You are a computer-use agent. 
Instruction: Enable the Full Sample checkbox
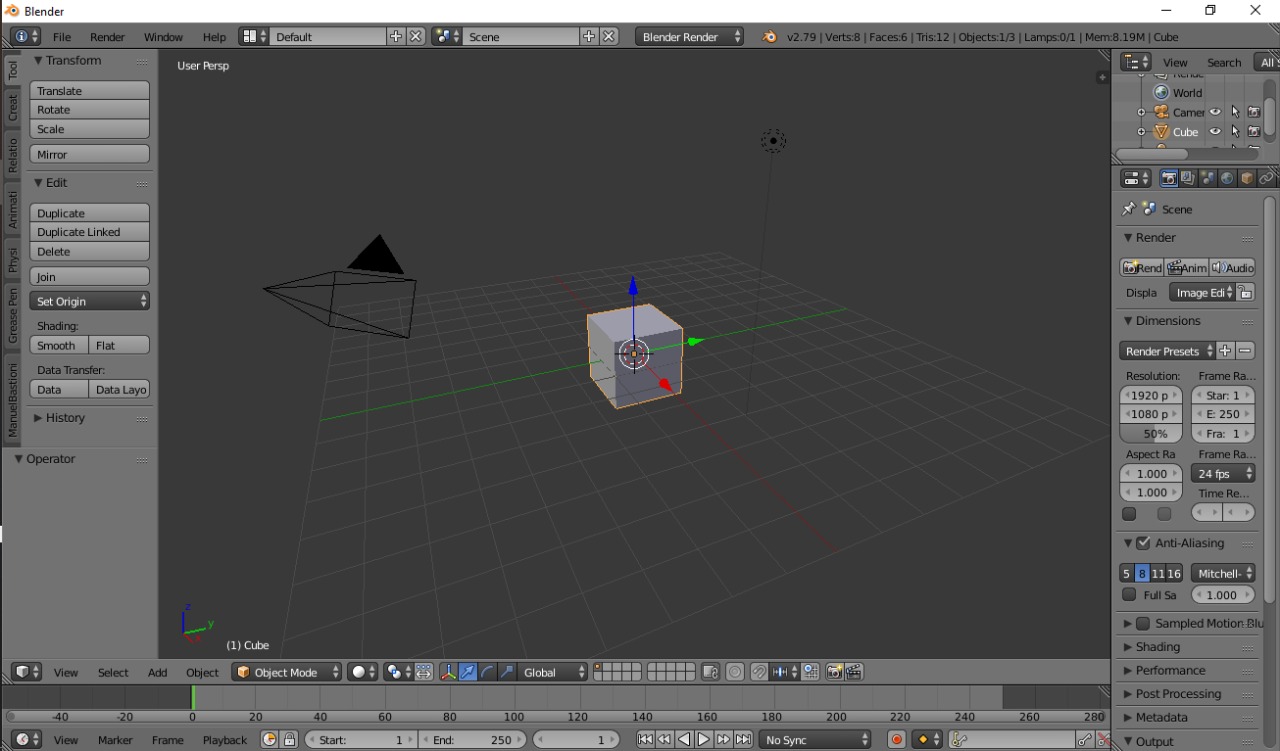[x=1129, y=595]
